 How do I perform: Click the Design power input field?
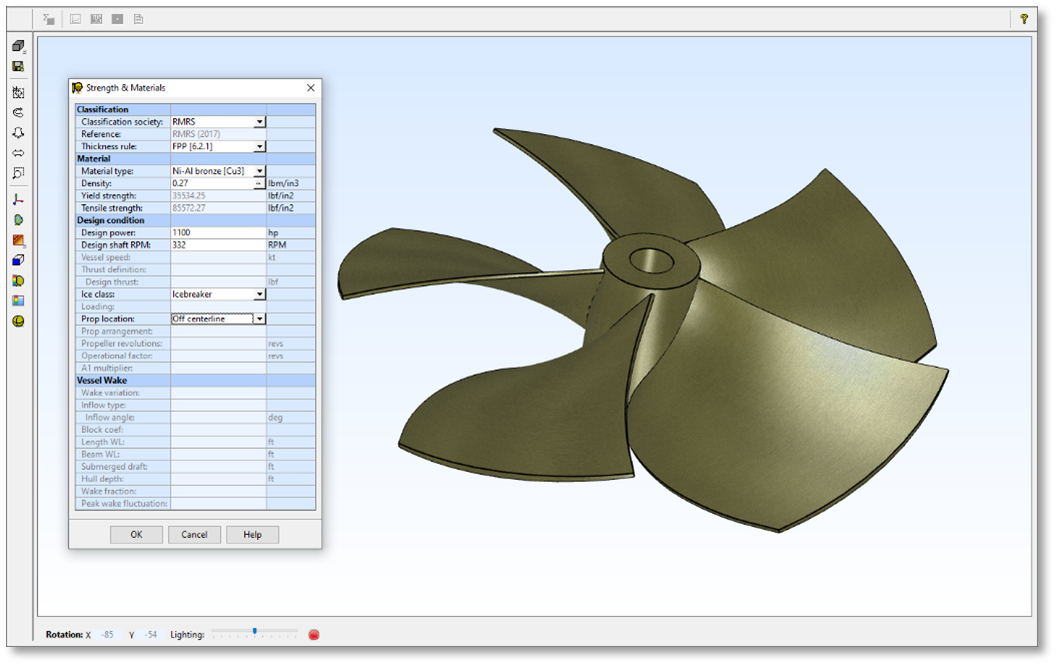tap(217, 233)
